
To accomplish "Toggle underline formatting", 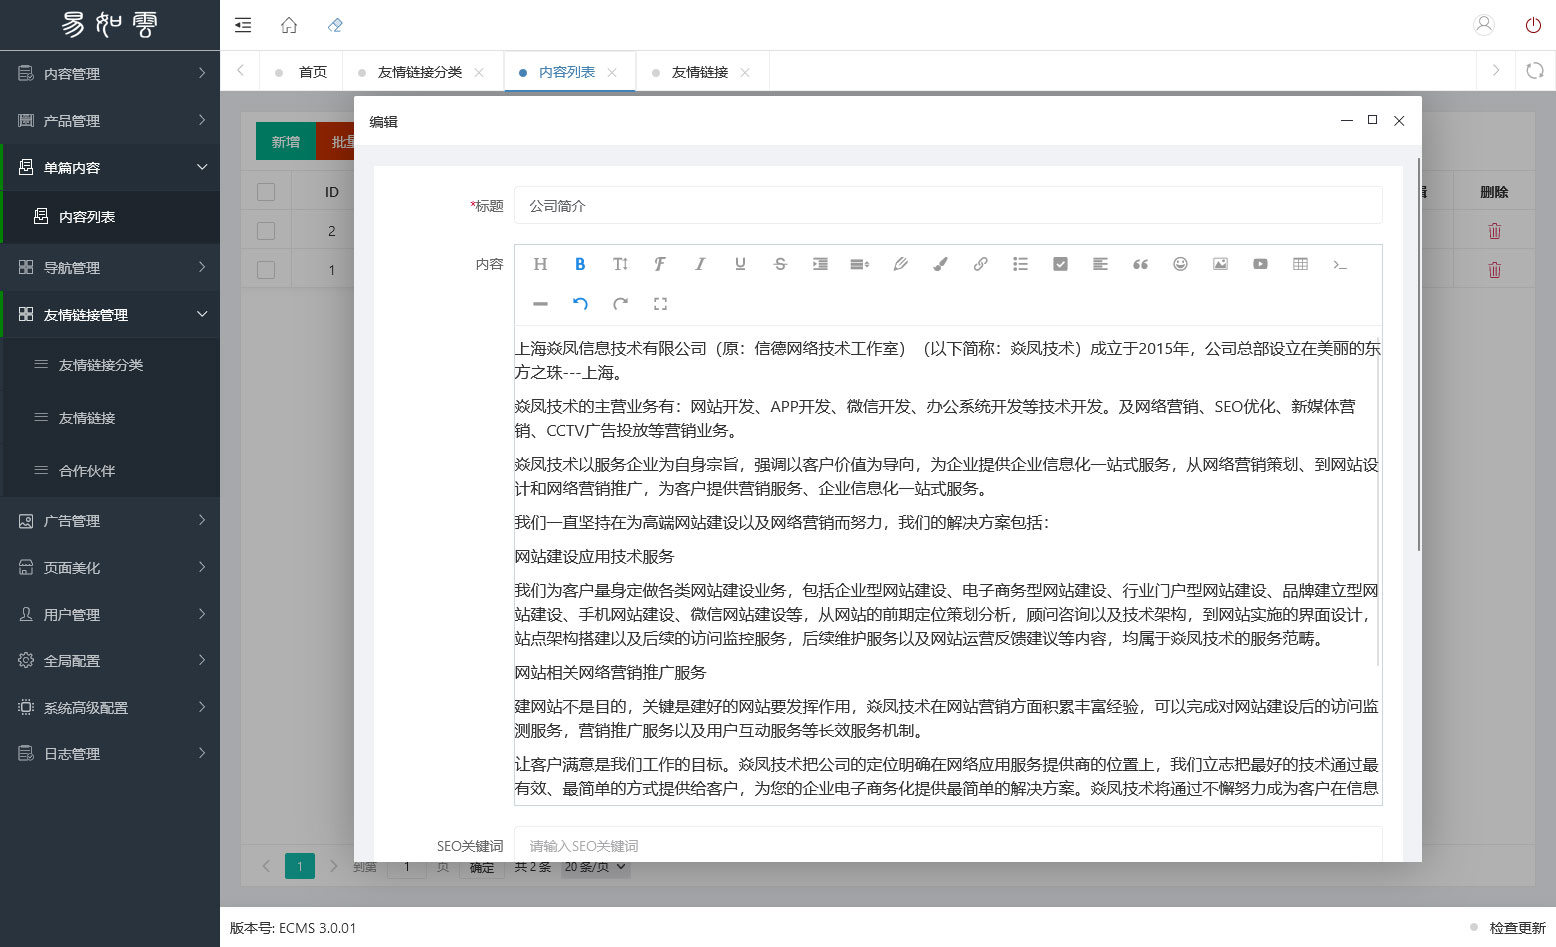I will pyautogui.click(x=740, y=264).
